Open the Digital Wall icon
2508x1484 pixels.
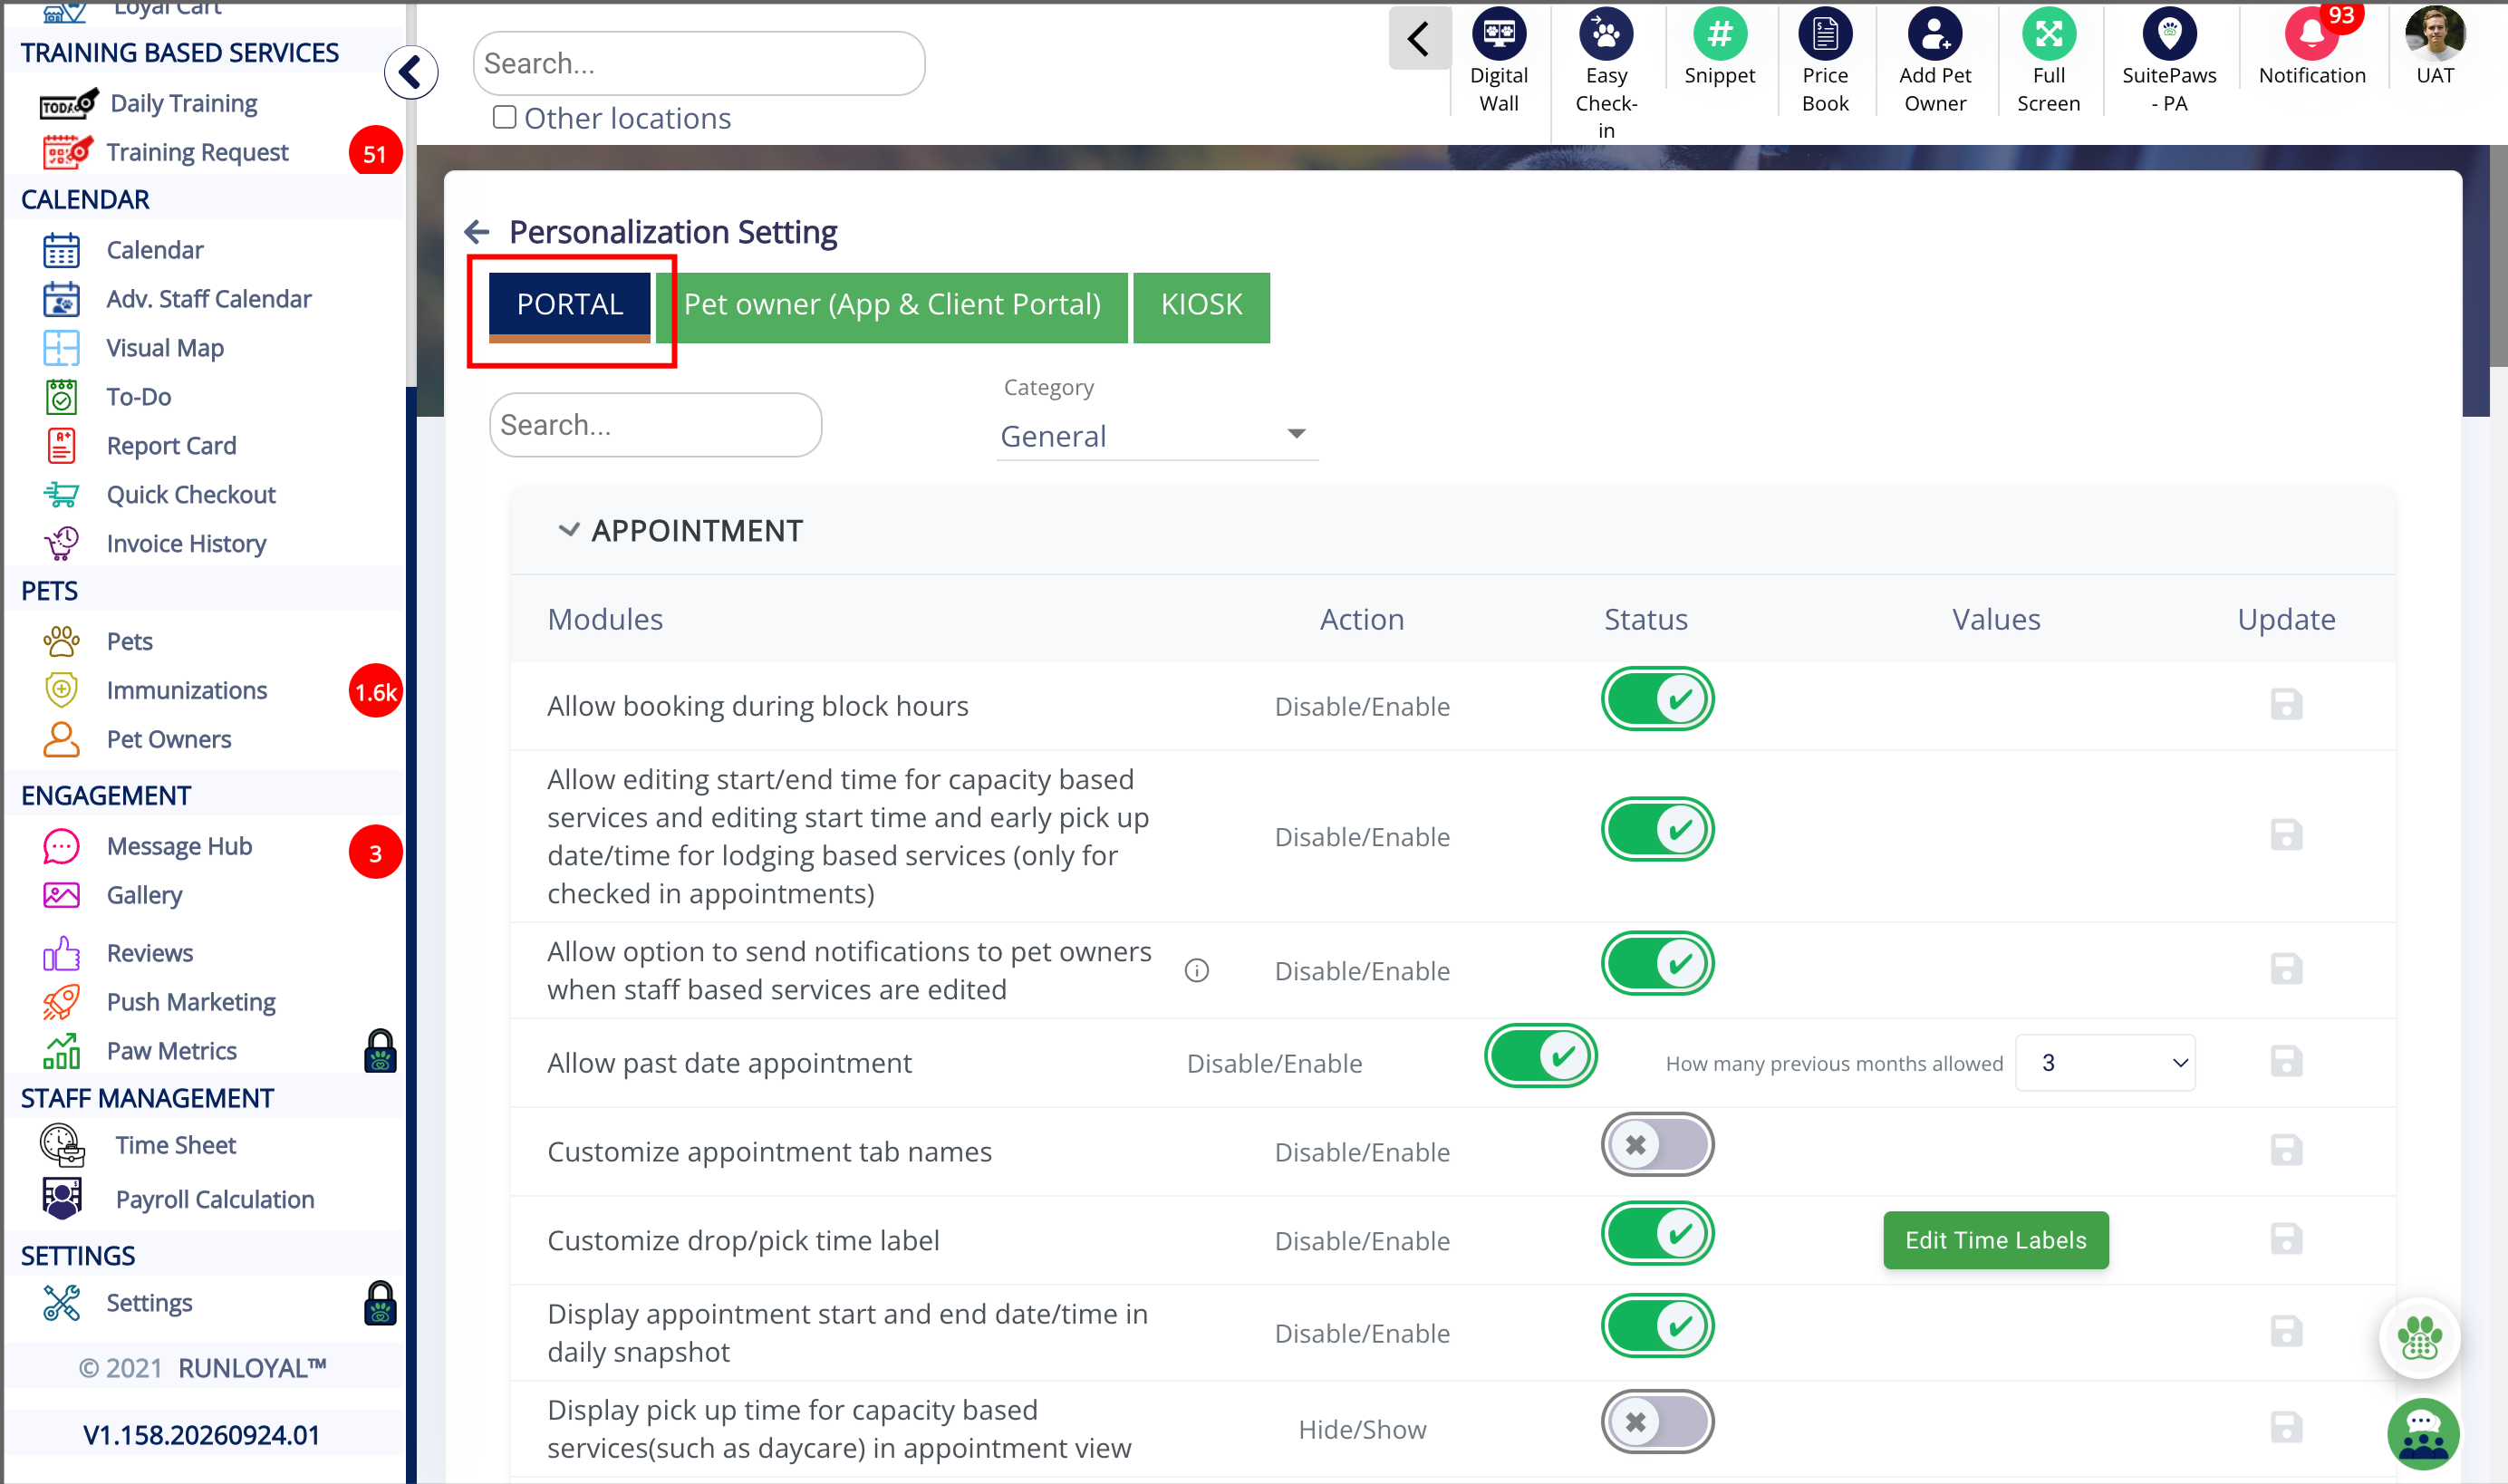pyautogui.click(x=1498, y=36)
